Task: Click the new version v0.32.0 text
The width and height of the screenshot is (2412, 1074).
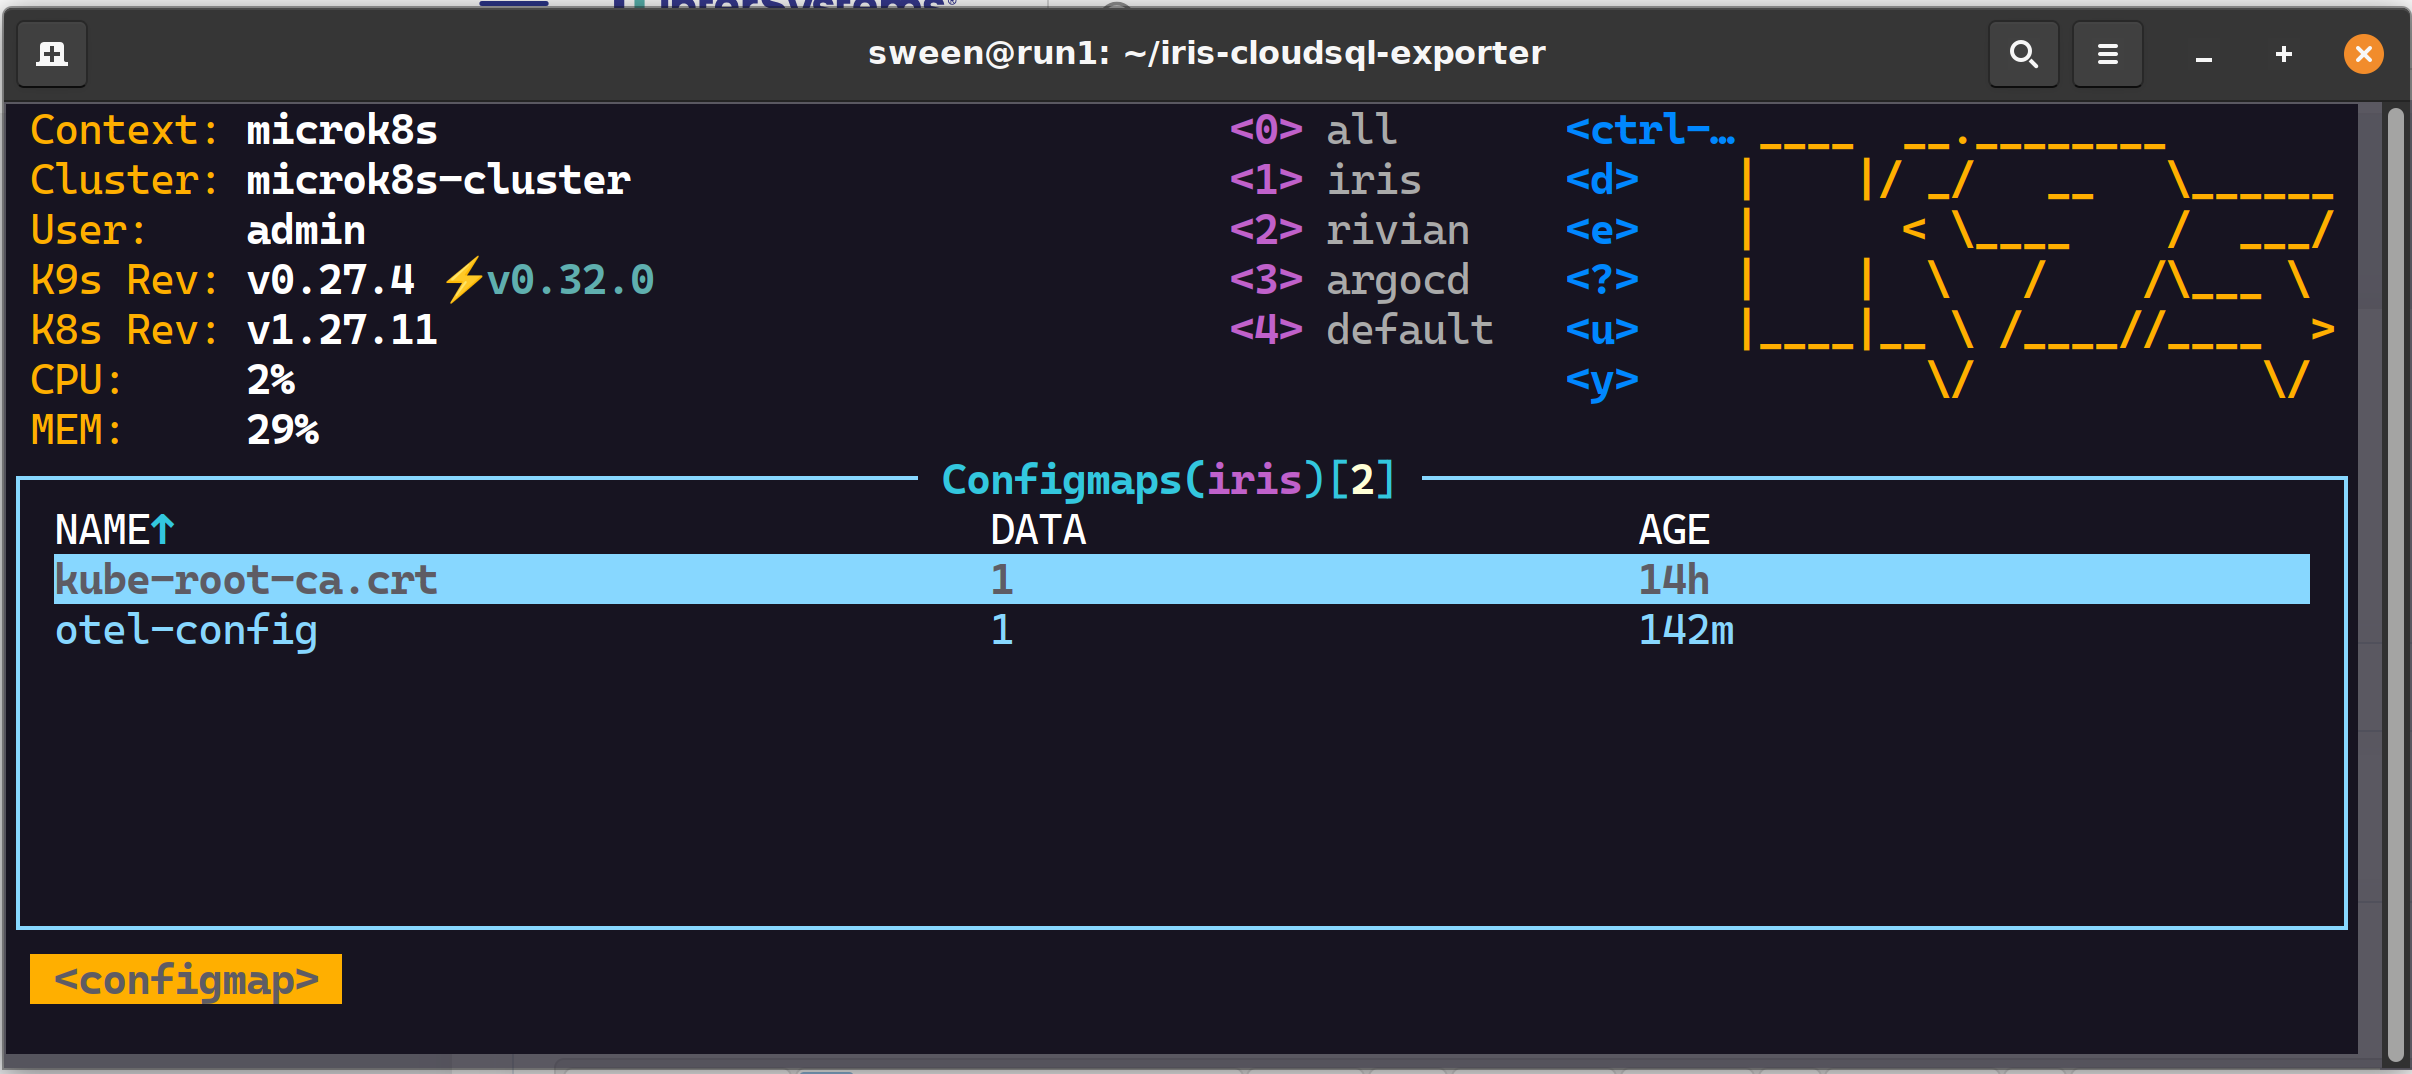Action: pos(570,280)
